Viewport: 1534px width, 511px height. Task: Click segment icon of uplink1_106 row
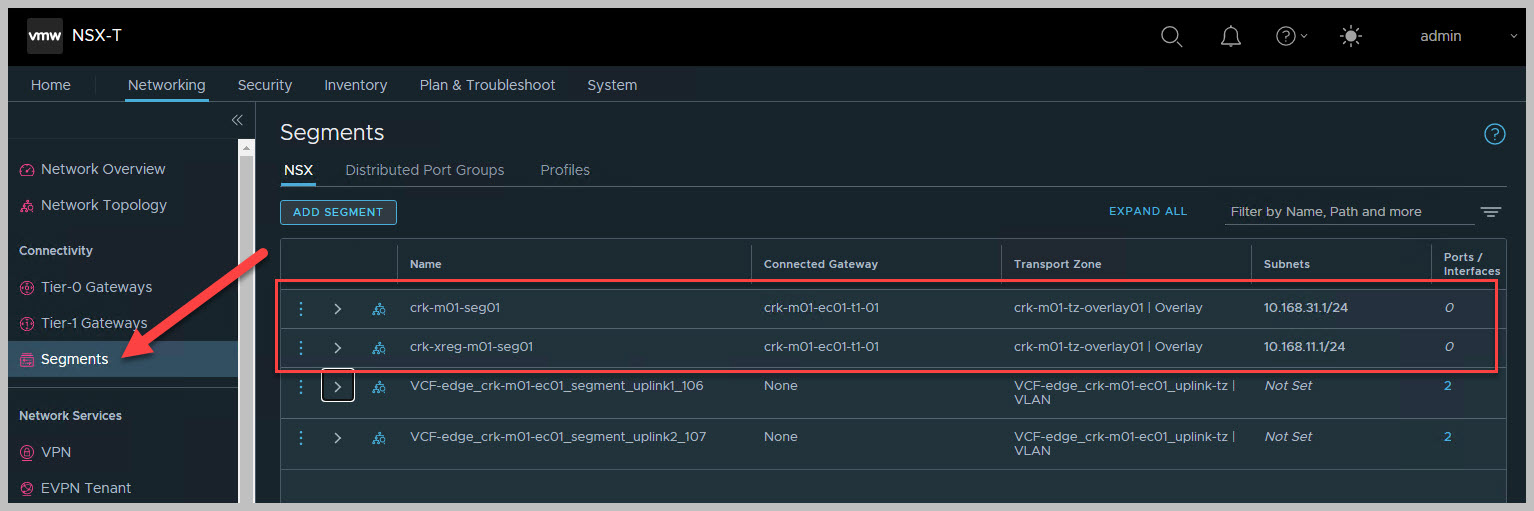(378, 387)
